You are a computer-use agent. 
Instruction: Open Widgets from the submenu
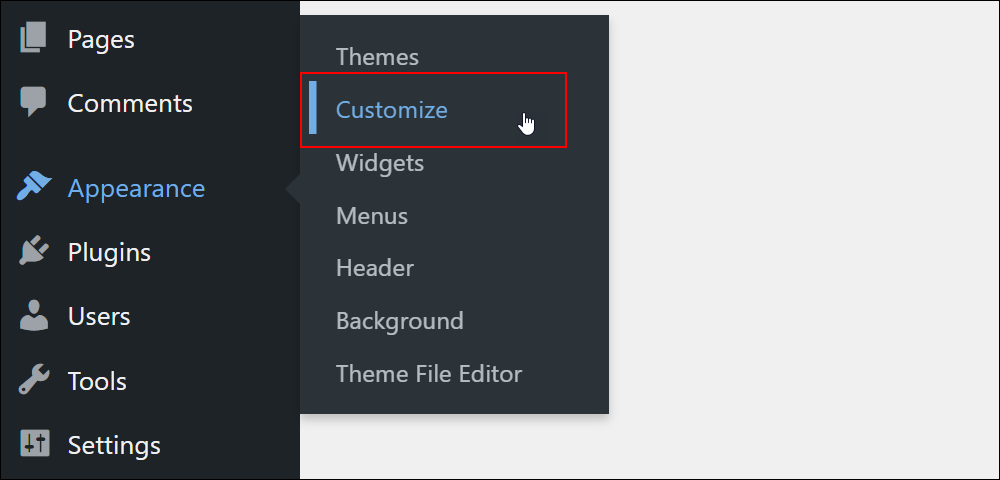click(x=380, y=164)
